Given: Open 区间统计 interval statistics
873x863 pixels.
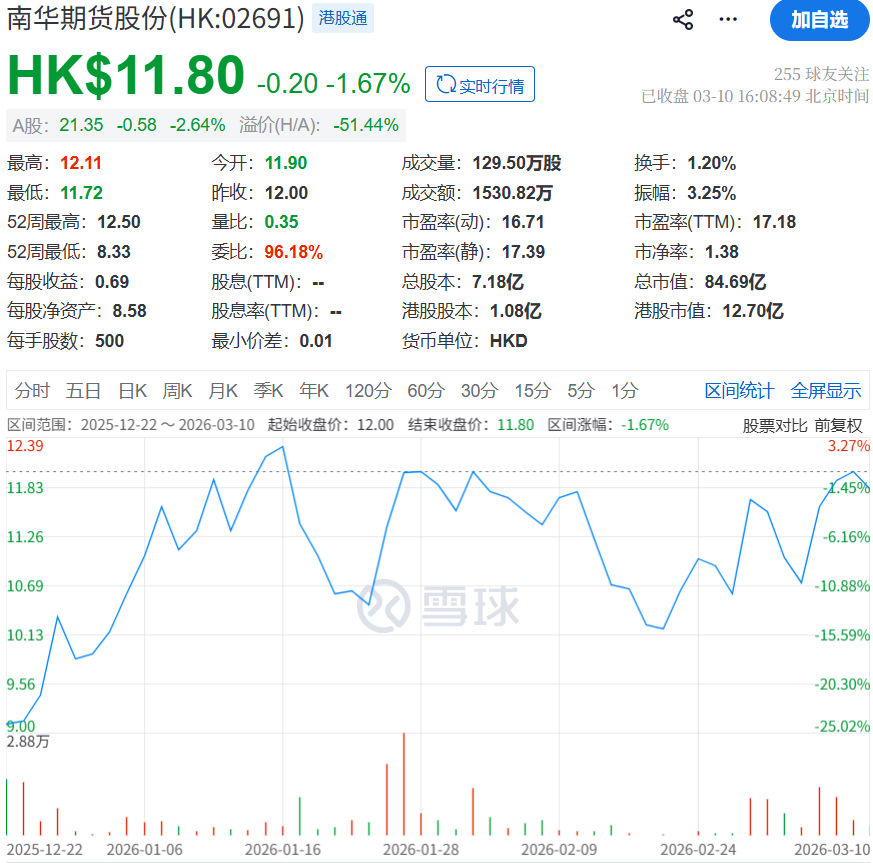Looking at the screenshot, I should coord(738,391).
